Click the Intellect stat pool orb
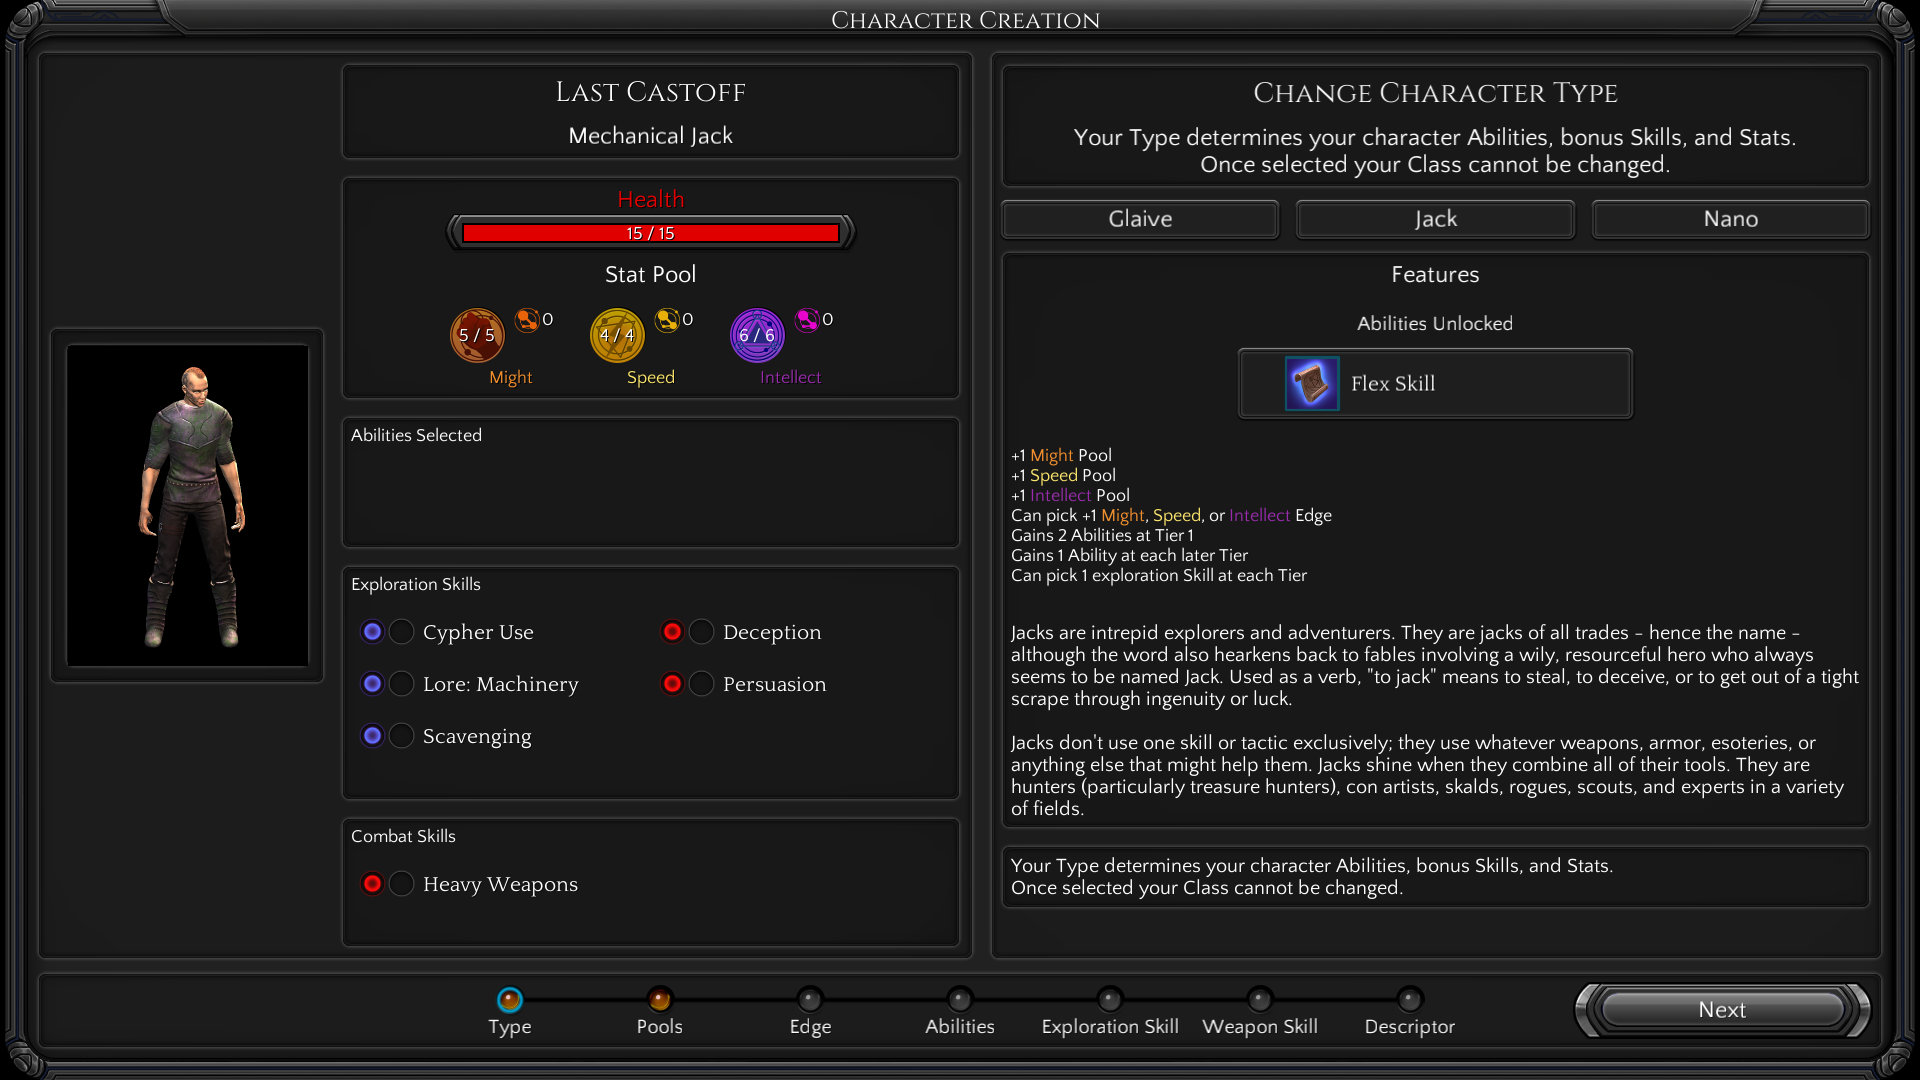Image resolution: width=1920 pixels, height=1080 pixels. tap(757, 335)
